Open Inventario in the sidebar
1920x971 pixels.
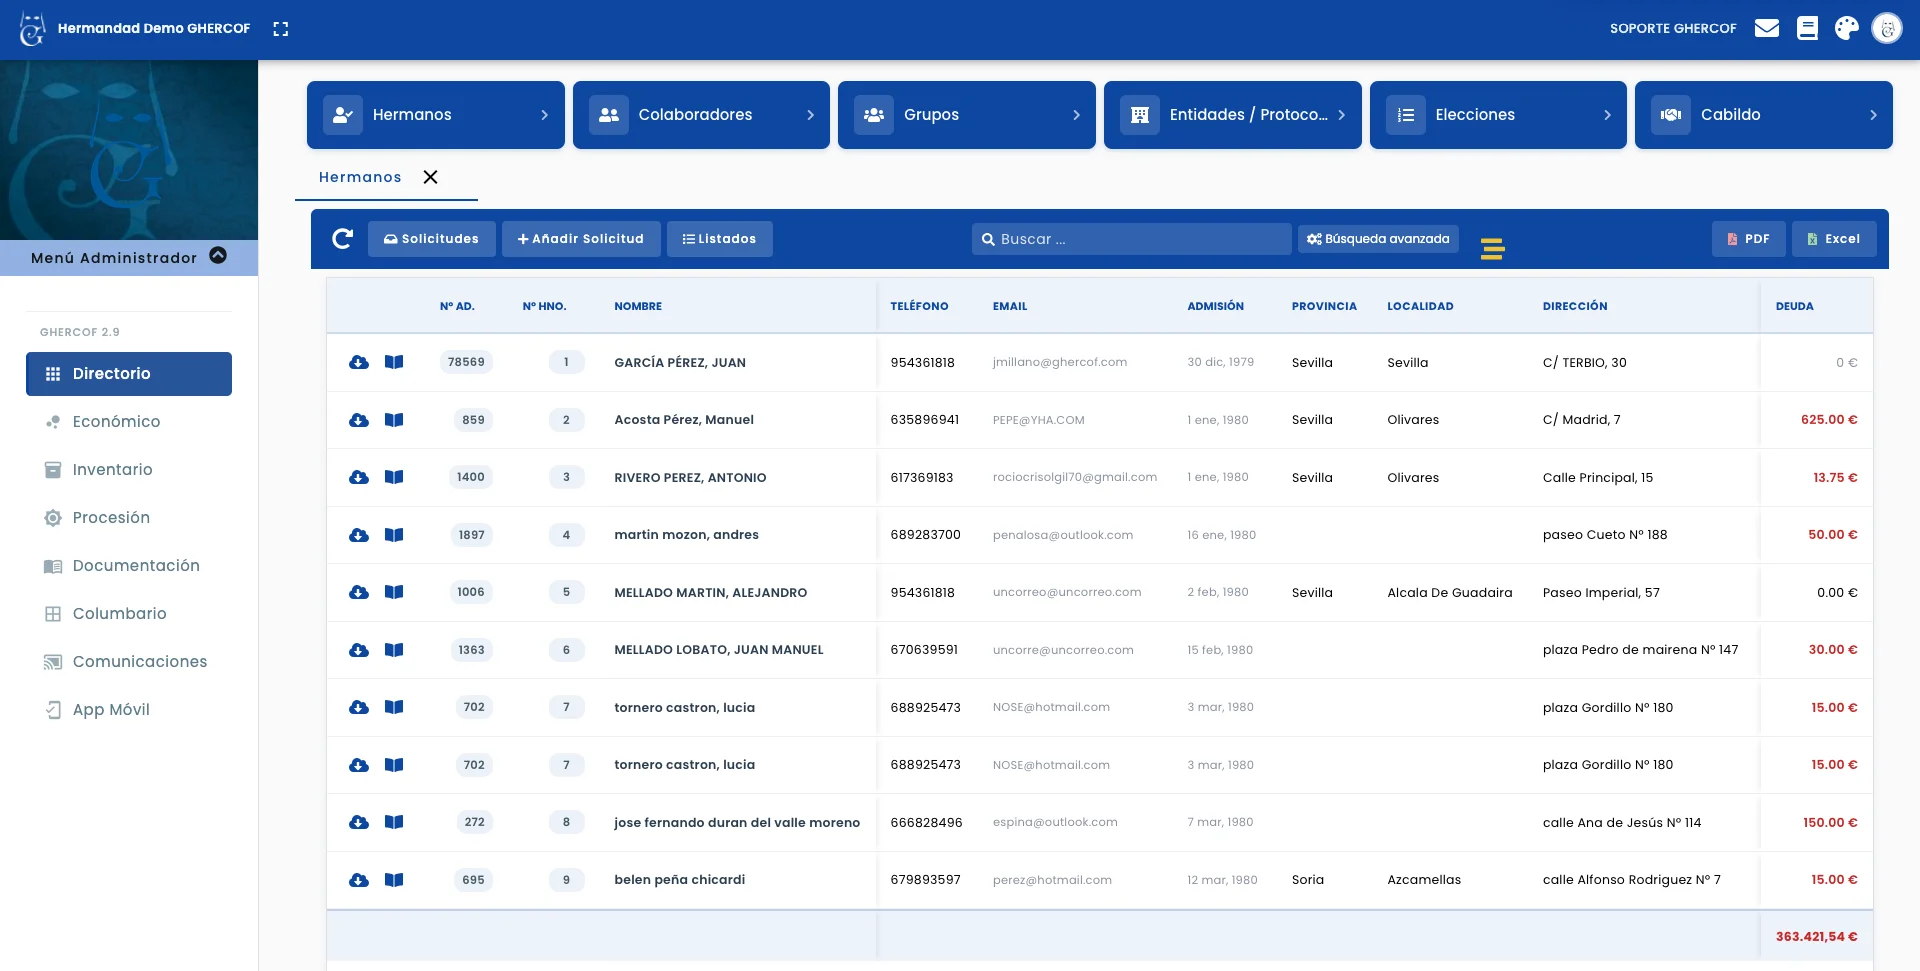click(x=129, y=470)
